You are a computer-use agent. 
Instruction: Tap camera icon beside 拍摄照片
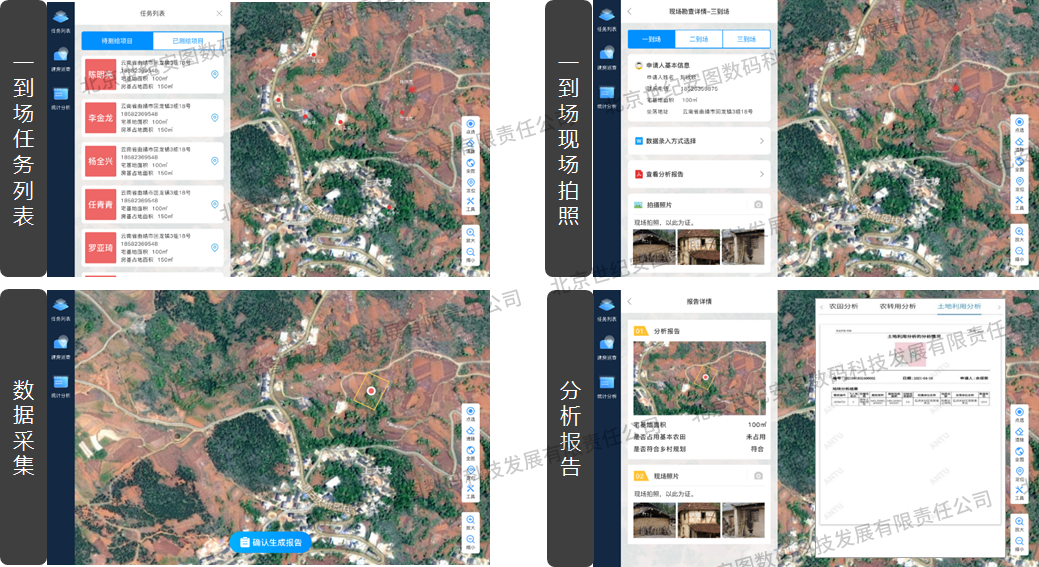(758, 205)
